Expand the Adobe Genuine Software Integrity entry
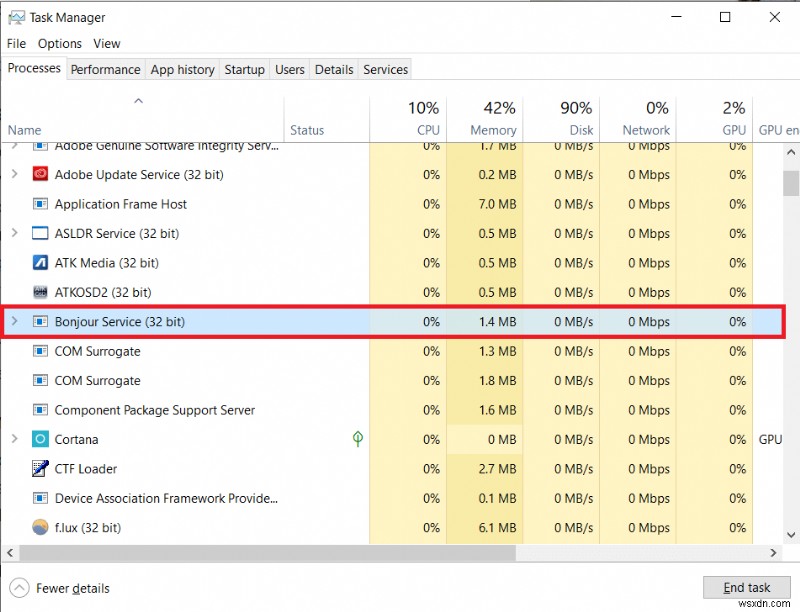This screenshot has width=800, height=612. pyautogui.click(x=16, y=145)
